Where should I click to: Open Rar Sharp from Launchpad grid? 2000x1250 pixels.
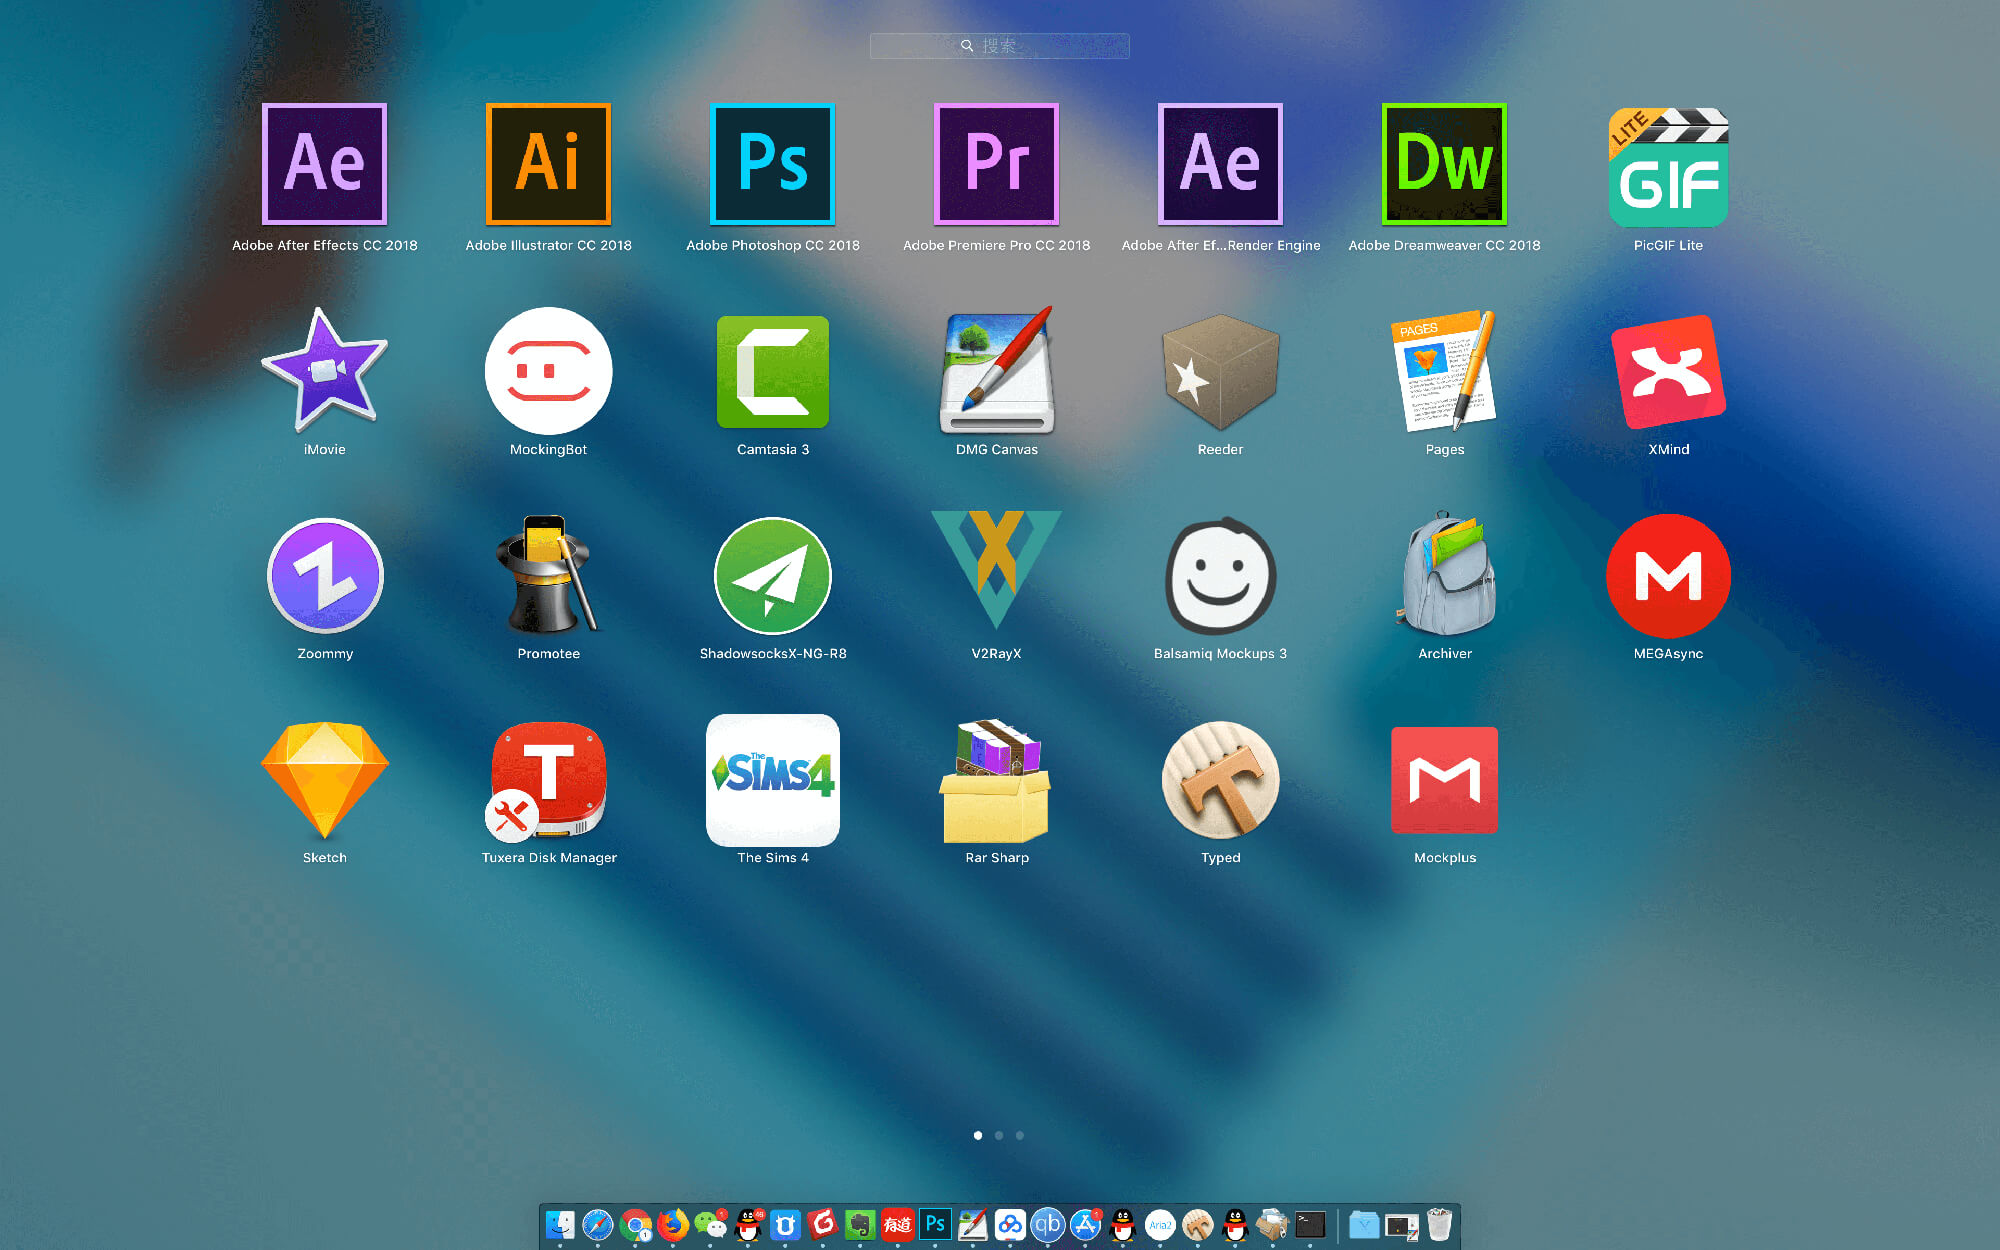coord(996,780)
